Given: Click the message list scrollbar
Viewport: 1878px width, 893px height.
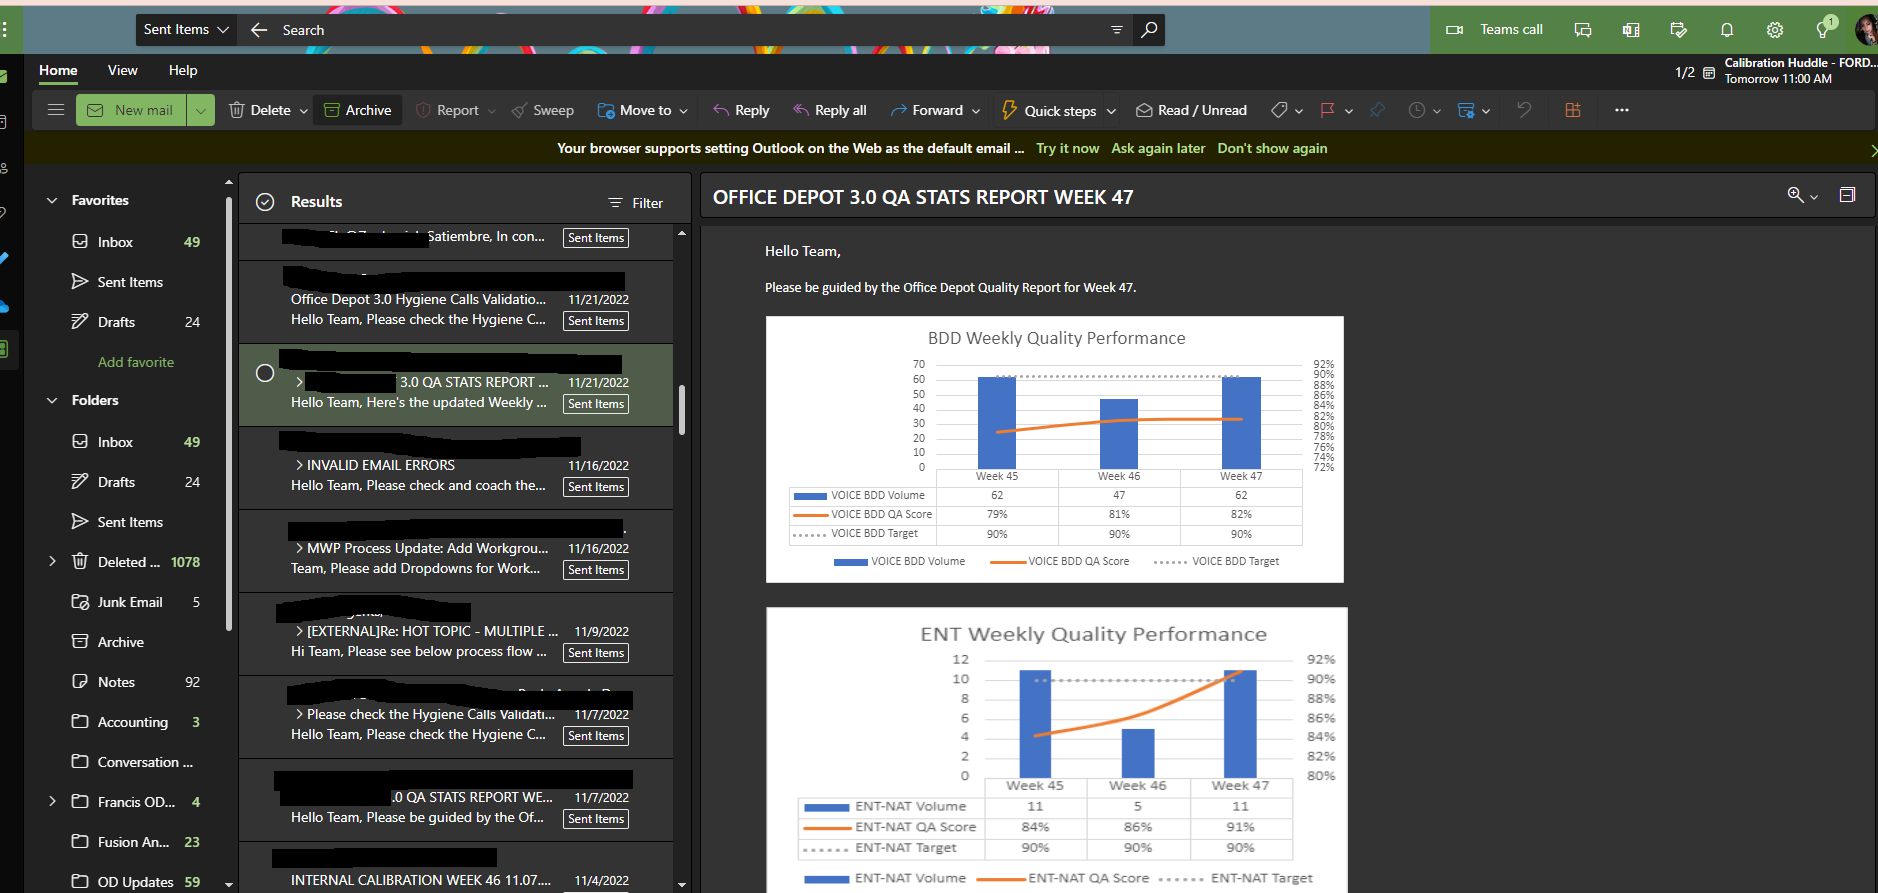Looking at the screenshot, I should (x=682, y=410).
